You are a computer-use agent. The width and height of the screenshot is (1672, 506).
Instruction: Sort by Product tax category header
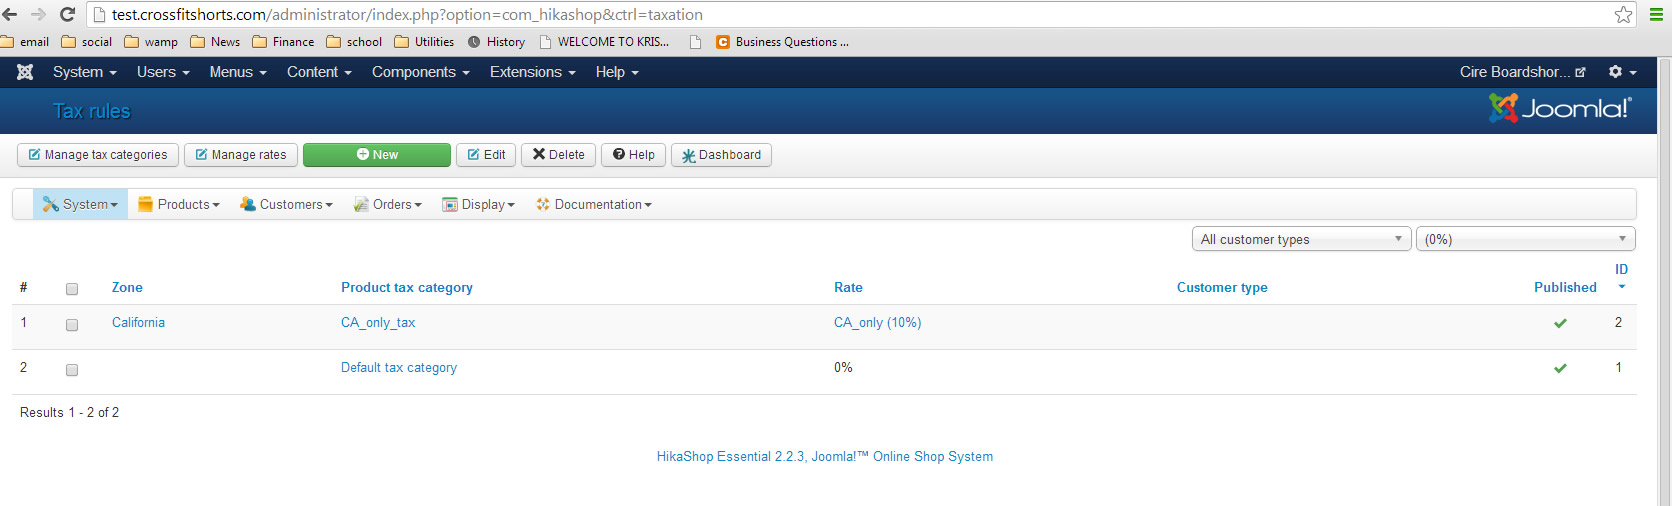point(407,287)
